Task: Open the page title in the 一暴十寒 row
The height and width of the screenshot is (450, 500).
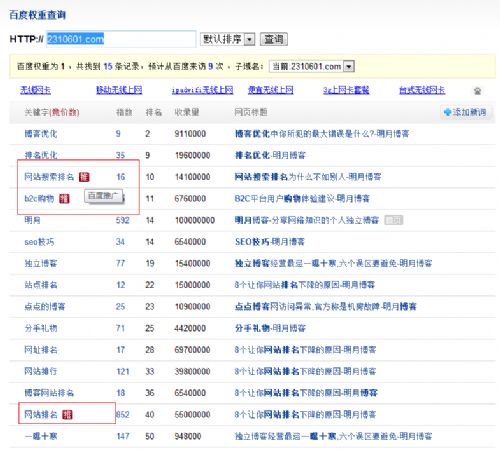Action: point(333,436)
